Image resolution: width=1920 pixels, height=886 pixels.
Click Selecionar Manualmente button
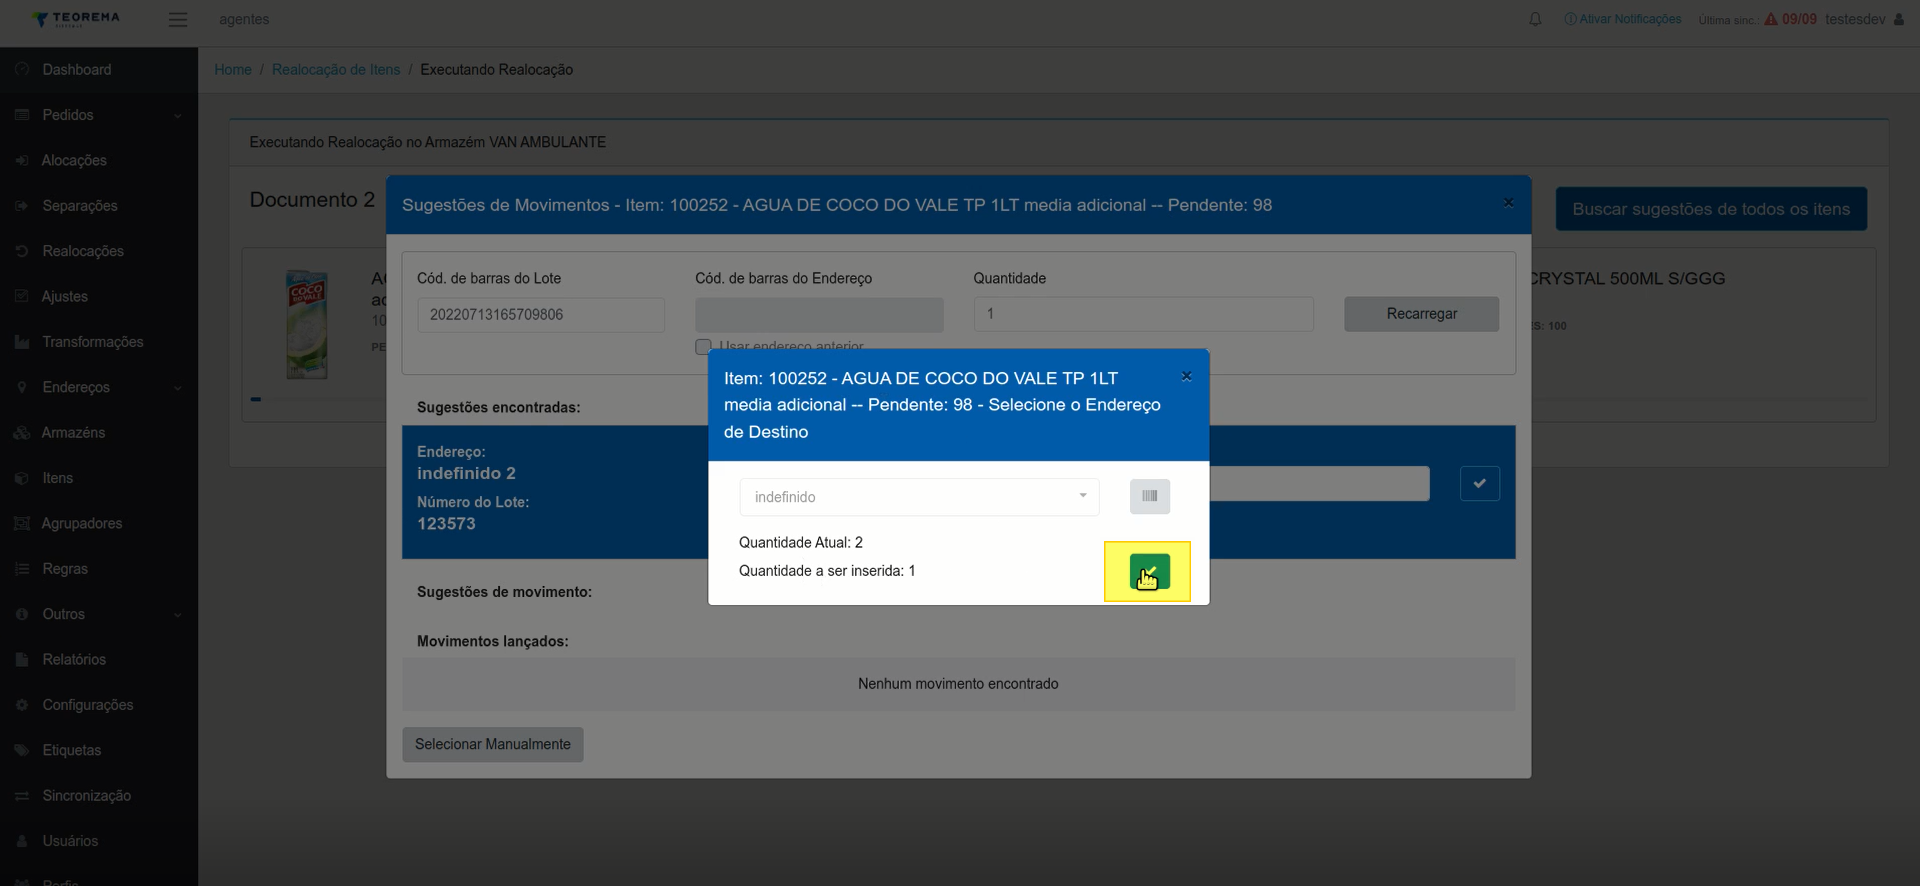pyautogui.click(x=493, y=744)
